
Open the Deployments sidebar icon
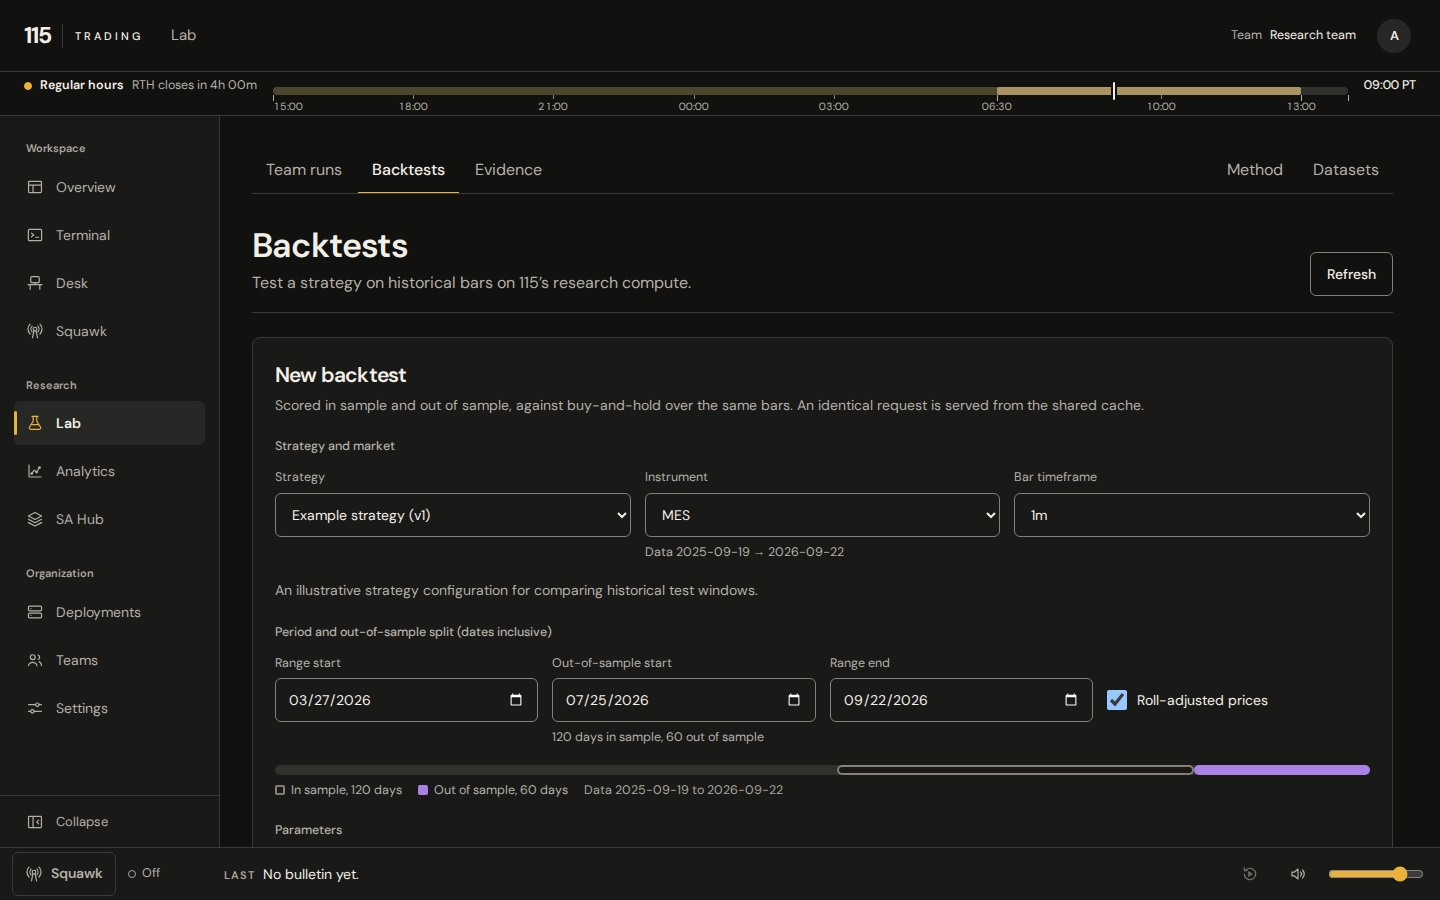[x=35, y=612]
